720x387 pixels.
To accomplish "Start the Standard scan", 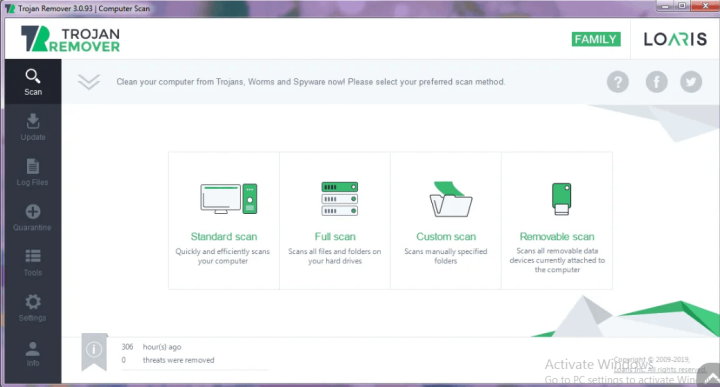I will click(224, 221).
